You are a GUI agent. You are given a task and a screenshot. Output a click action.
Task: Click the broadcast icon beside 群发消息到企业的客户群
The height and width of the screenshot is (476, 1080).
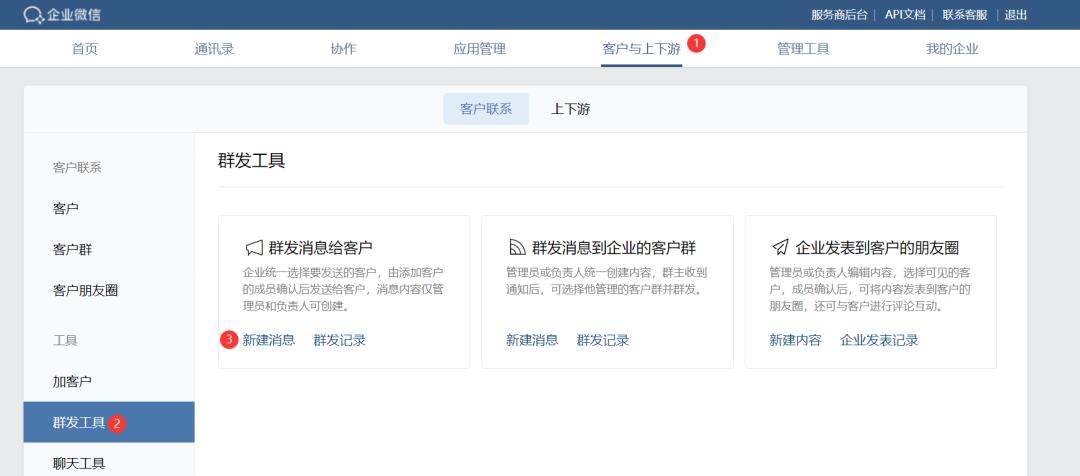tap(517, 247)
